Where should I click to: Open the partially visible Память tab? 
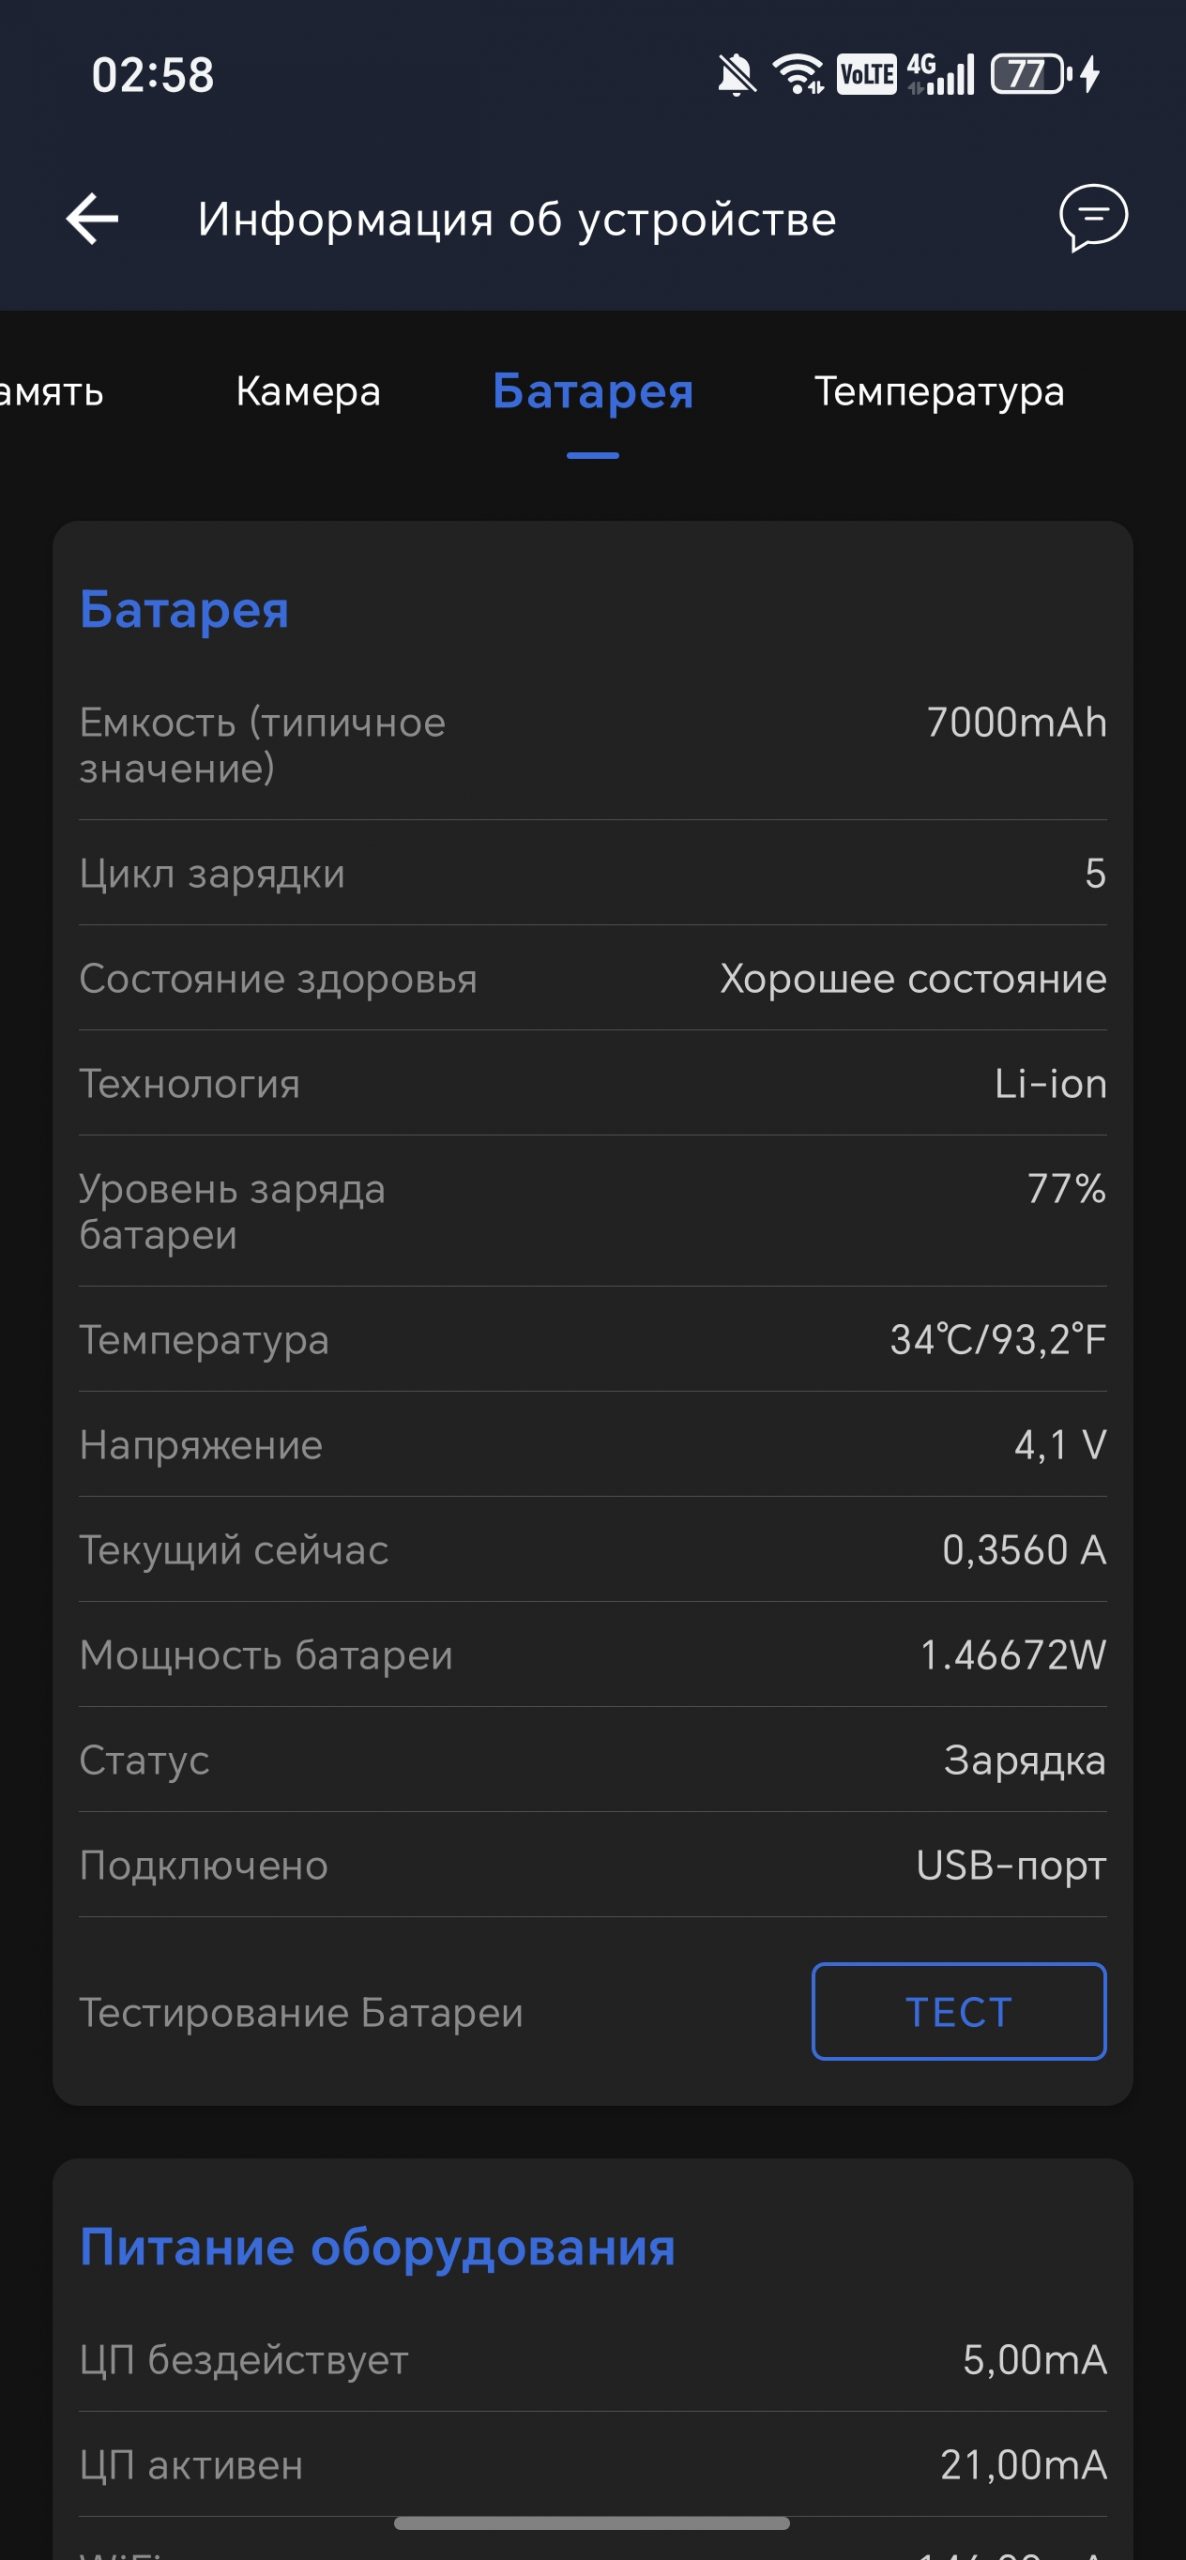52,391
